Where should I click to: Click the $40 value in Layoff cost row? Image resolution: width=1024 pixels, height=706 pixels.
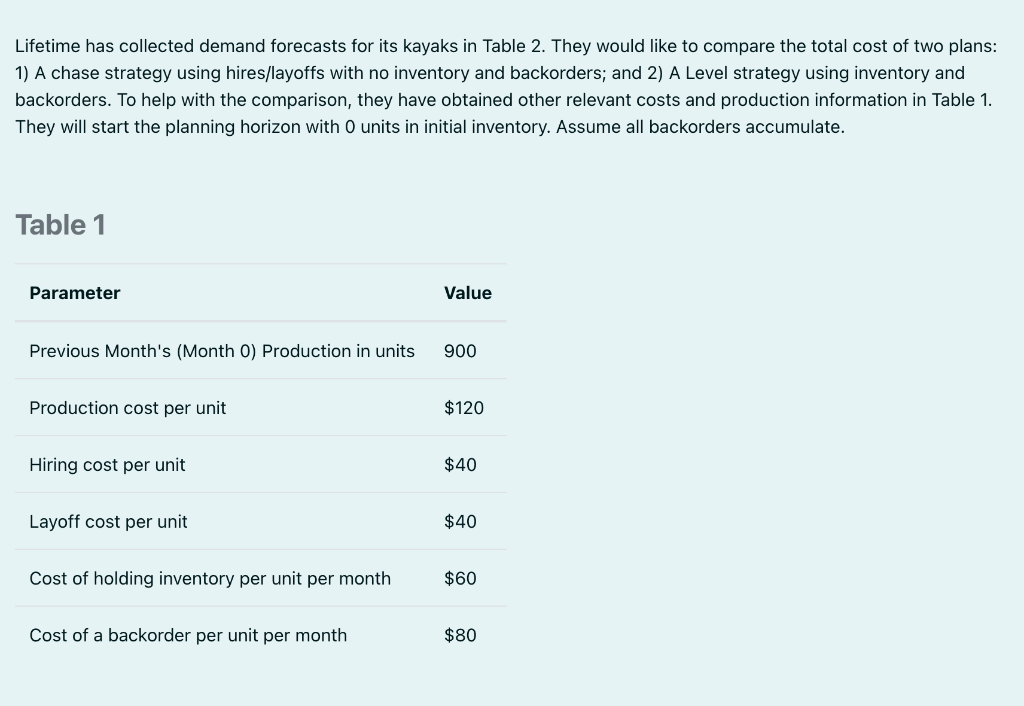(460, 522)
